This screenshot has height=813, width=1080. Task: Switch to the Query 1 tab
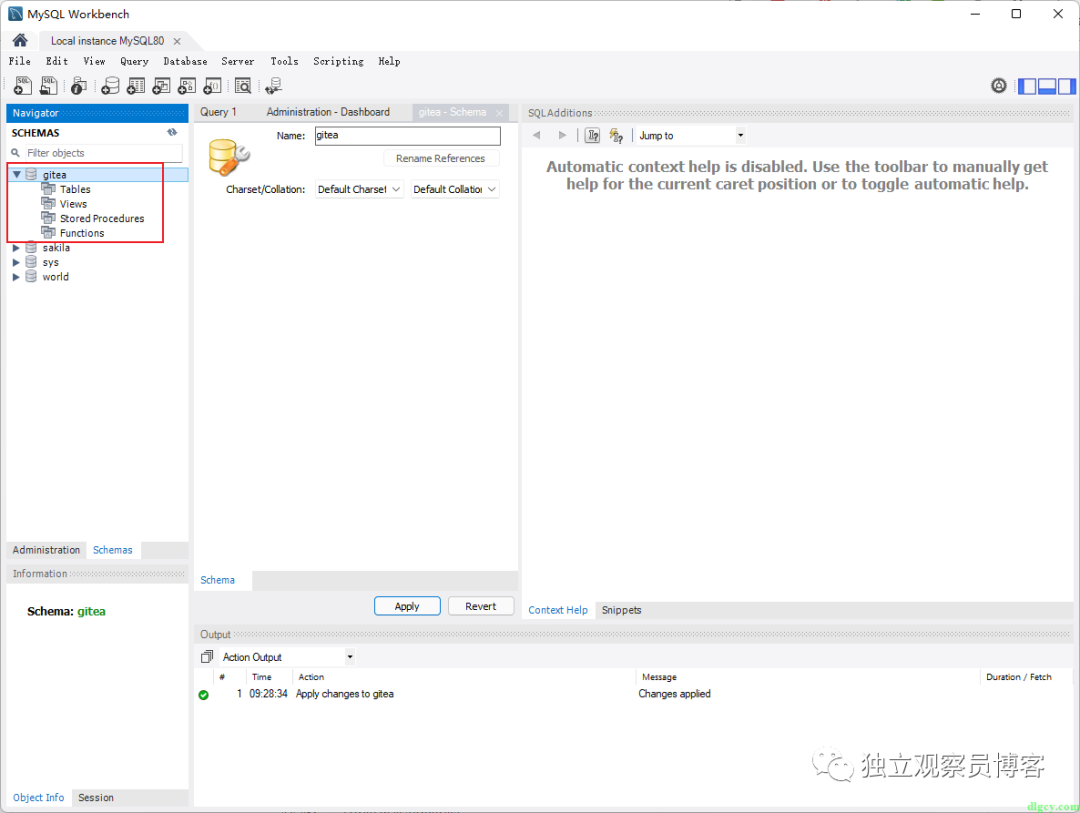tap(218, 112)
